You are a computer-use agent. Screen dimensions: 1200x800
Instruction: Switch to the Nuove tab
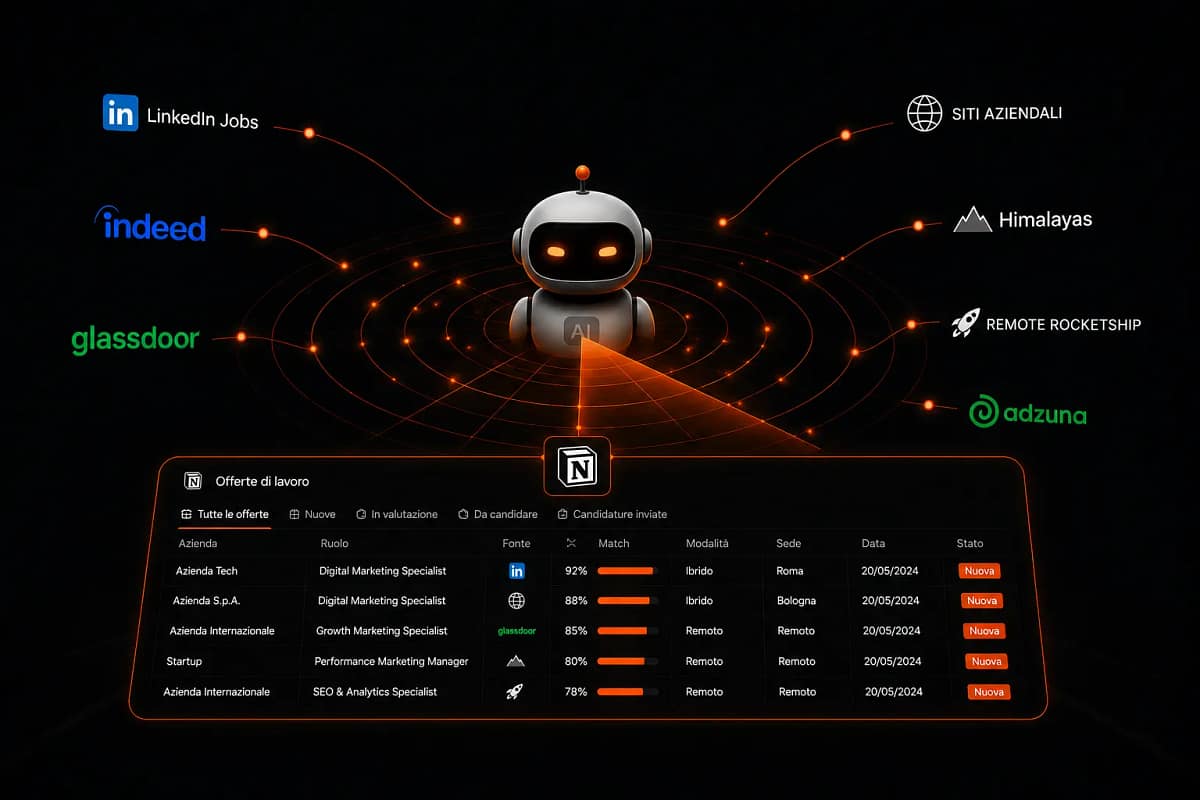[313, 514]
